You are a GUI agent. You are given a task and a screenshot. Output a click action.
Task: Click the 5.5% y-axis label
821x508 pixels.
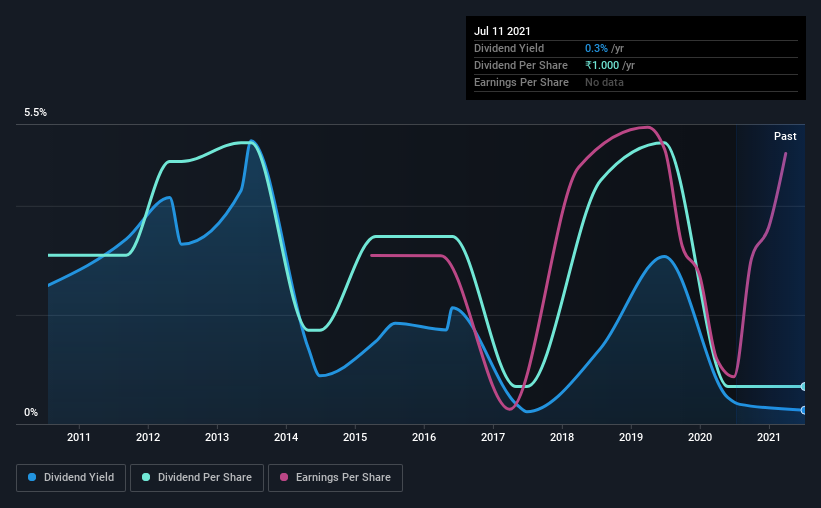pos(35,113)
